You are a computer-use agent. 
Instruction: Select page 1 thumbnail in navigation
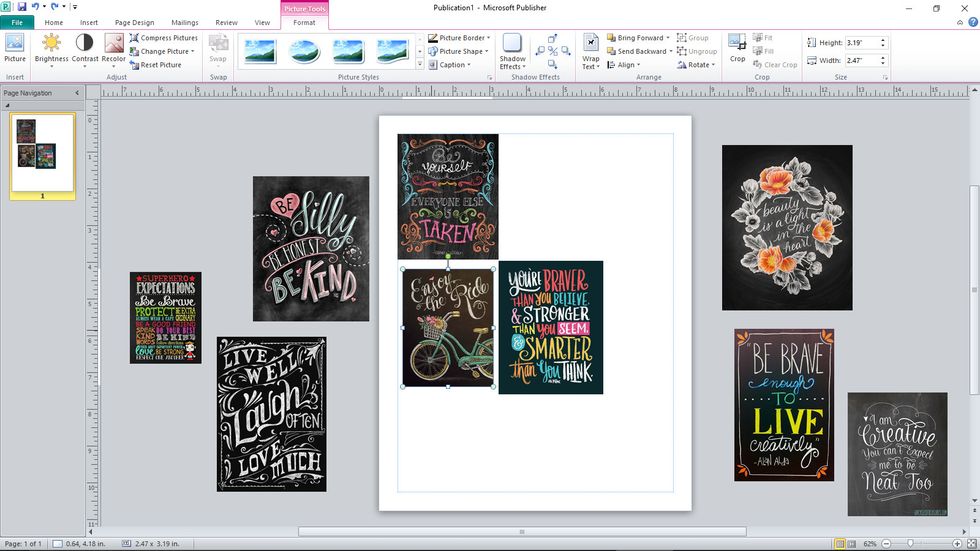coord(42,155)
